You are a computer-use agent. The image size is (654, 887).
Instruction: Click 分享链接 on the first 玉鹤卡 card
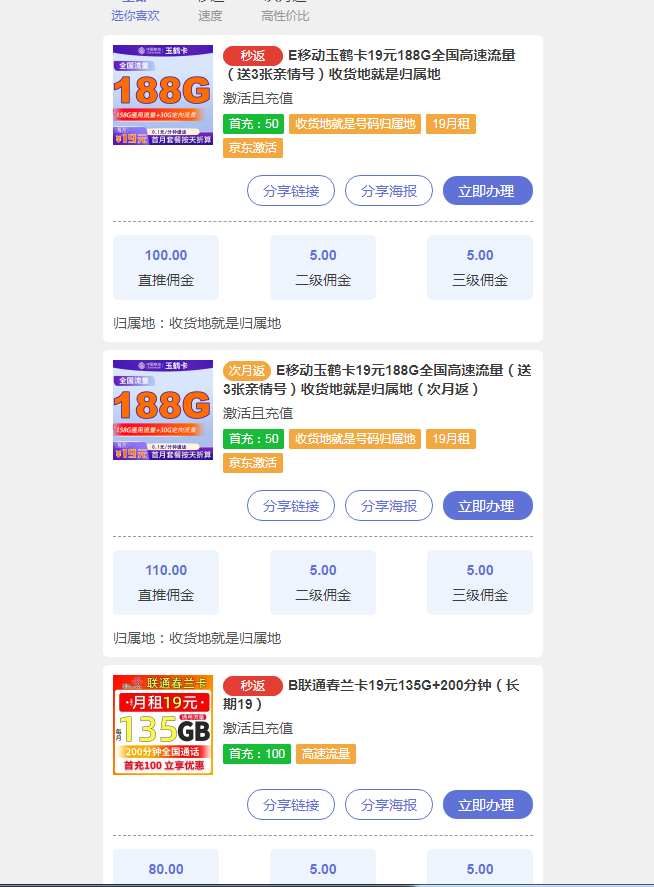click(x=291, y=191)
